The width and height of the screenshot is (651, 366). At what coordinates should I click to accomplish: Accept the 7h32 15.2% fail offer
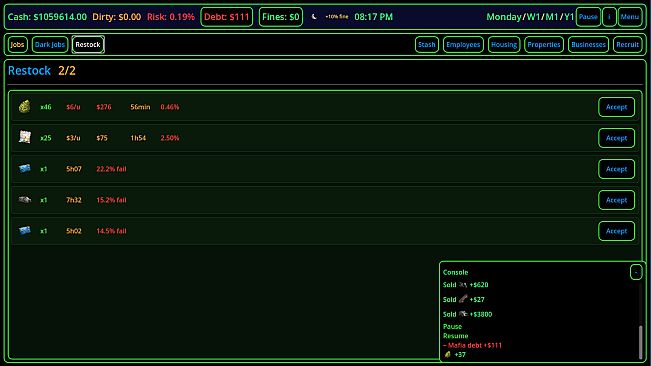tap(617, 200)
